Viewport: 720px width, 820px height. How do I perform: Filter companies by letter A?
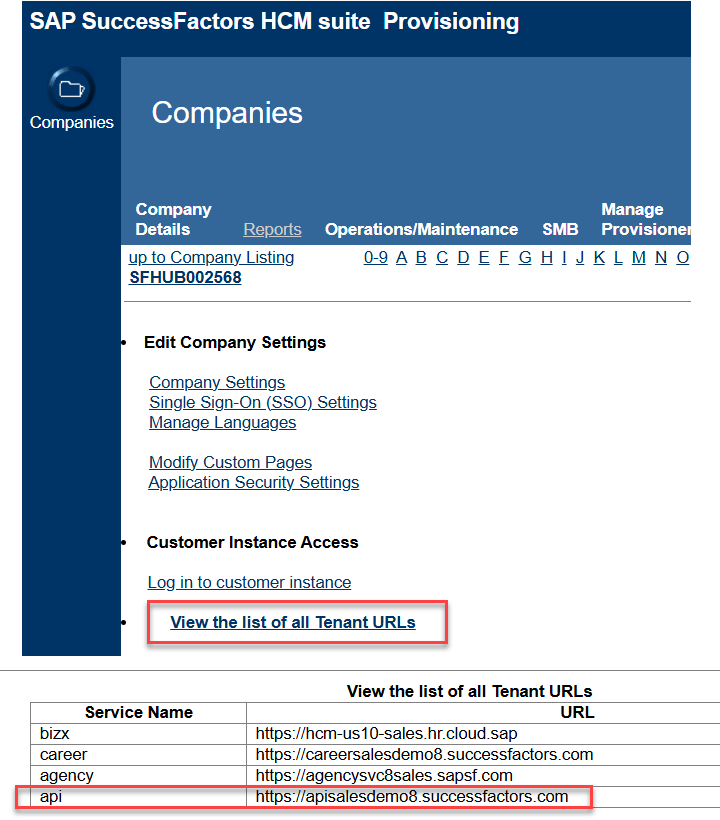click(401, 257)
